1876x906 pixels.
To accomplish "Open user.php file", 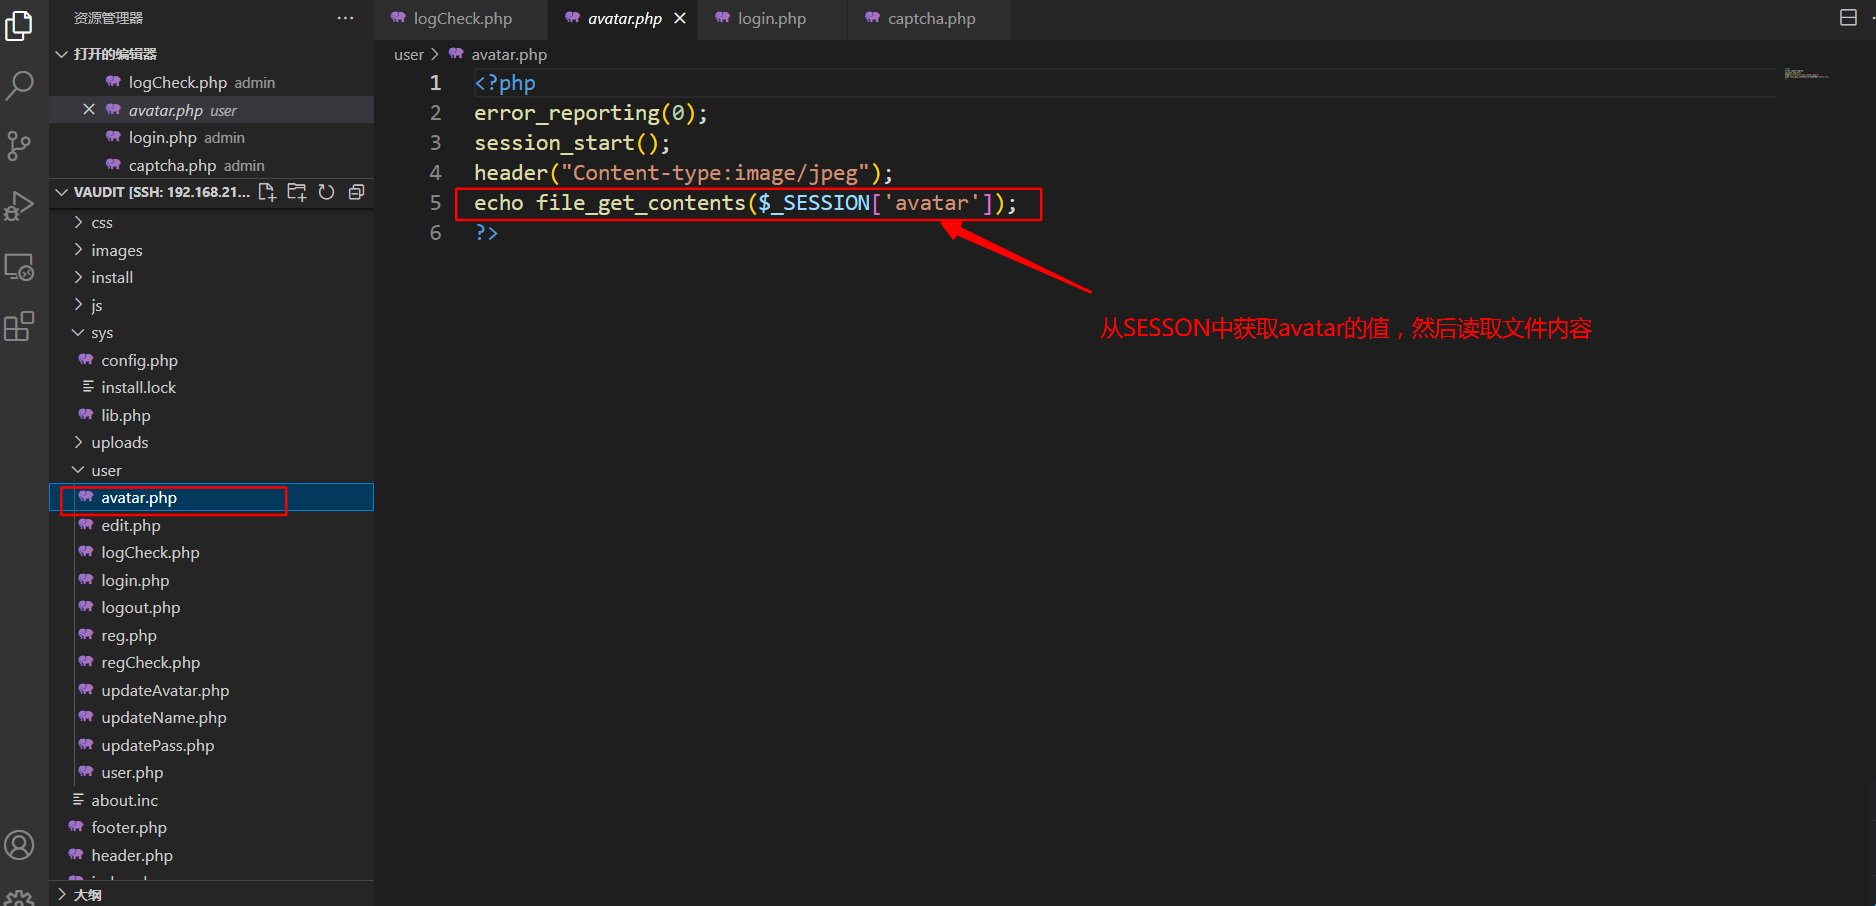I will pyautogui.click(x=211, y=772).
